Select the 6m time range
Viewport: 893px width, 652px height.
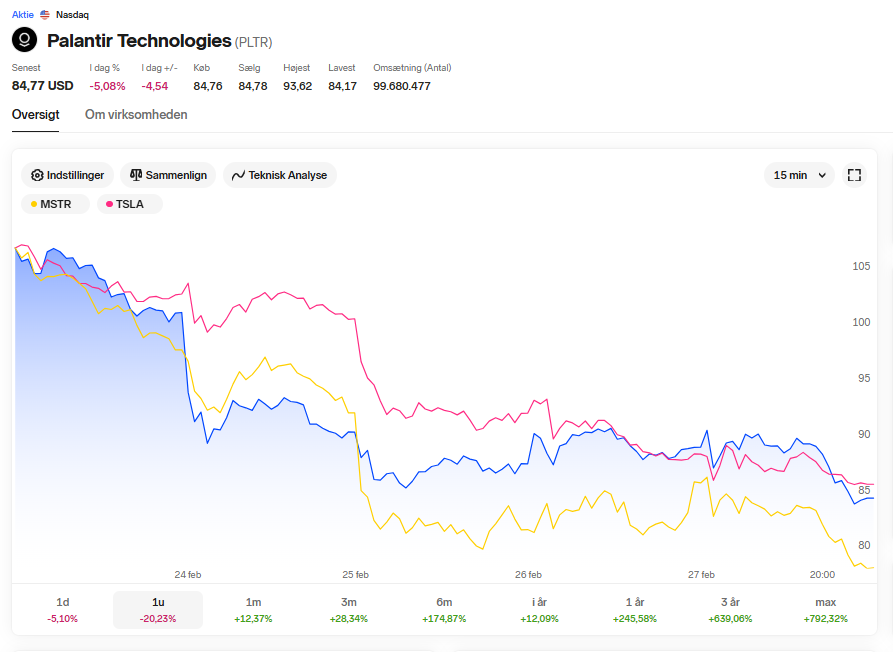click(x=444, y=610)
